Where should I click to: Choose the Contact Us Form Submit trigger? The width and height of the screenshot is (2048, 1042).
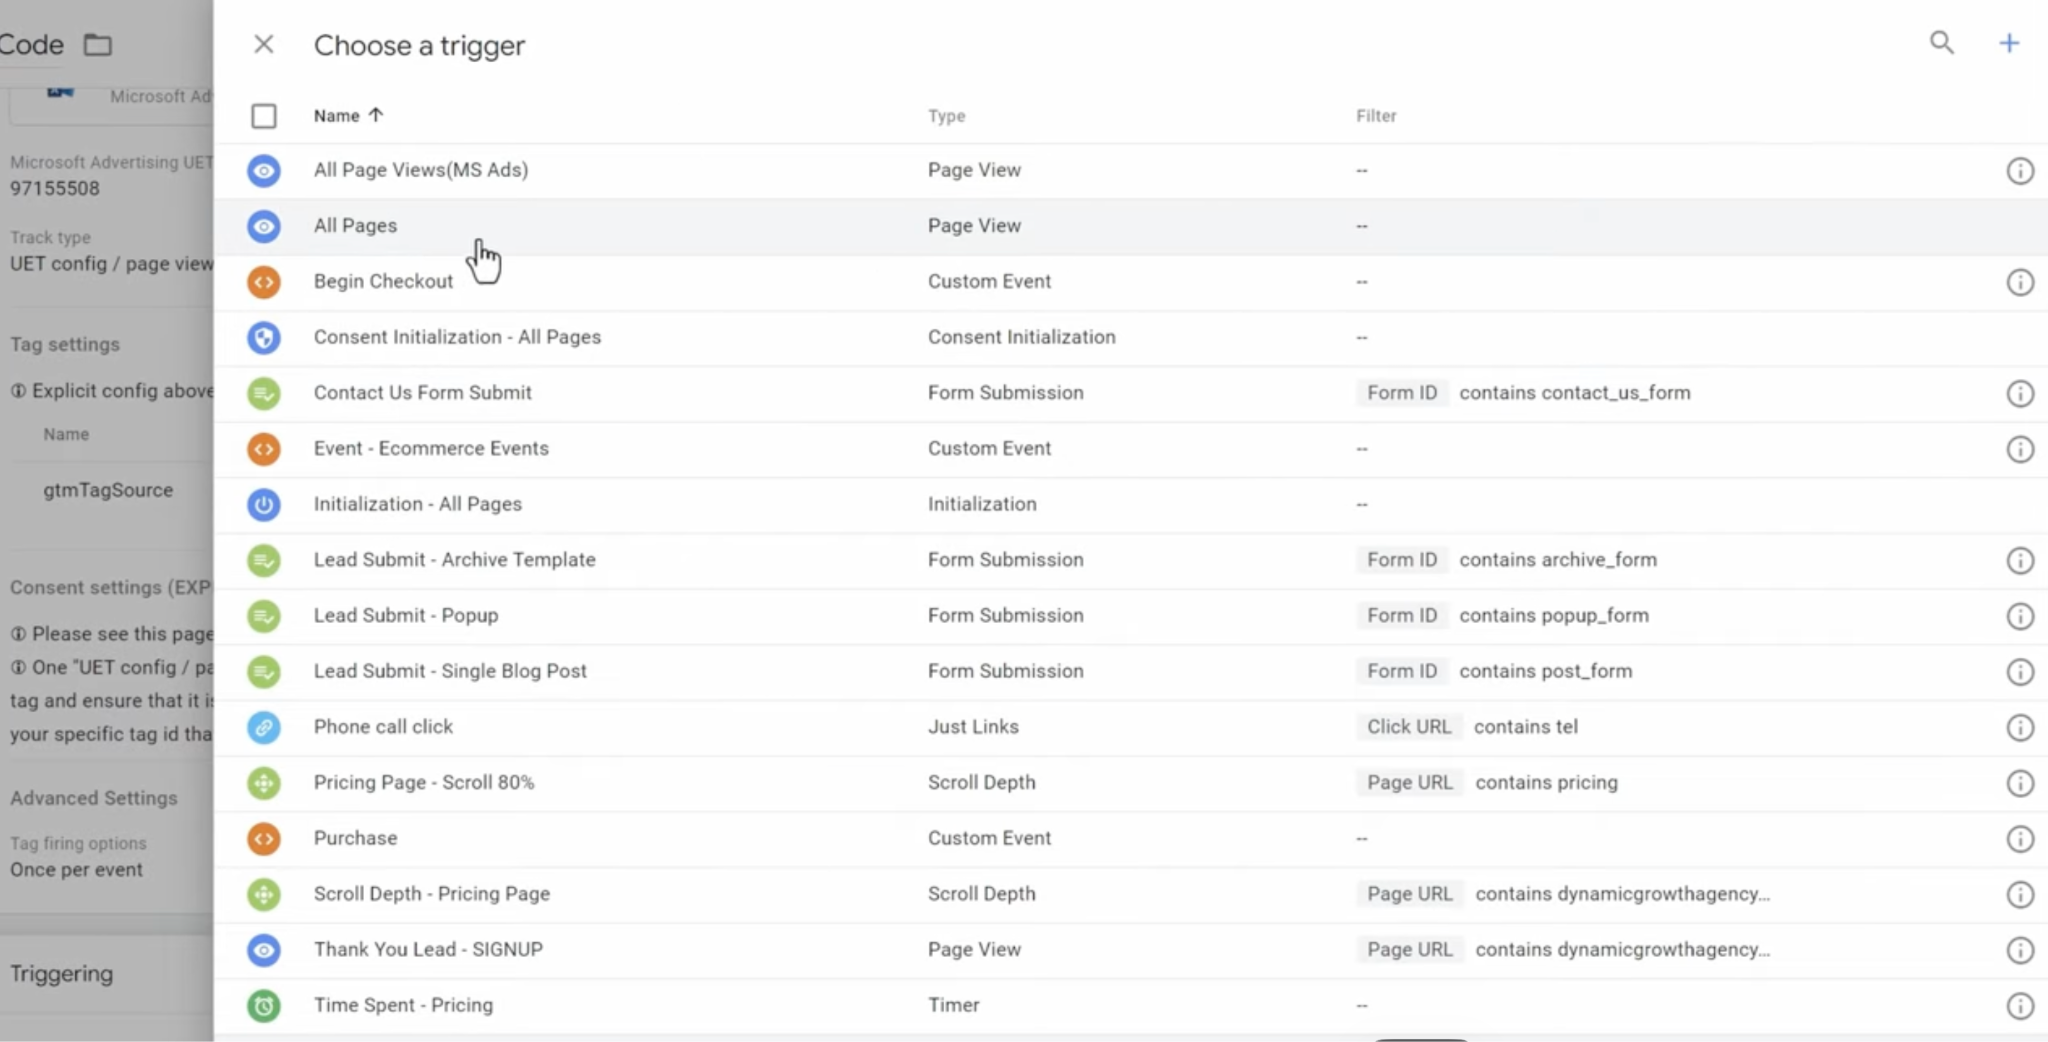(x=1130, y=393)
